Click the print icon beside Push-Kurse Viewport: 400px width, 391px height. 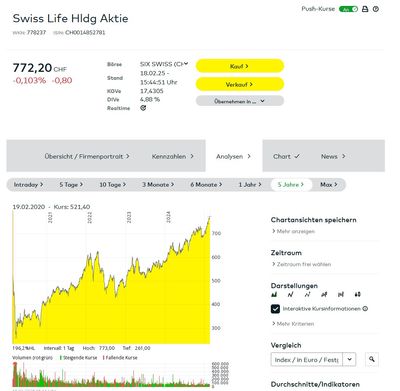(365, 9)
